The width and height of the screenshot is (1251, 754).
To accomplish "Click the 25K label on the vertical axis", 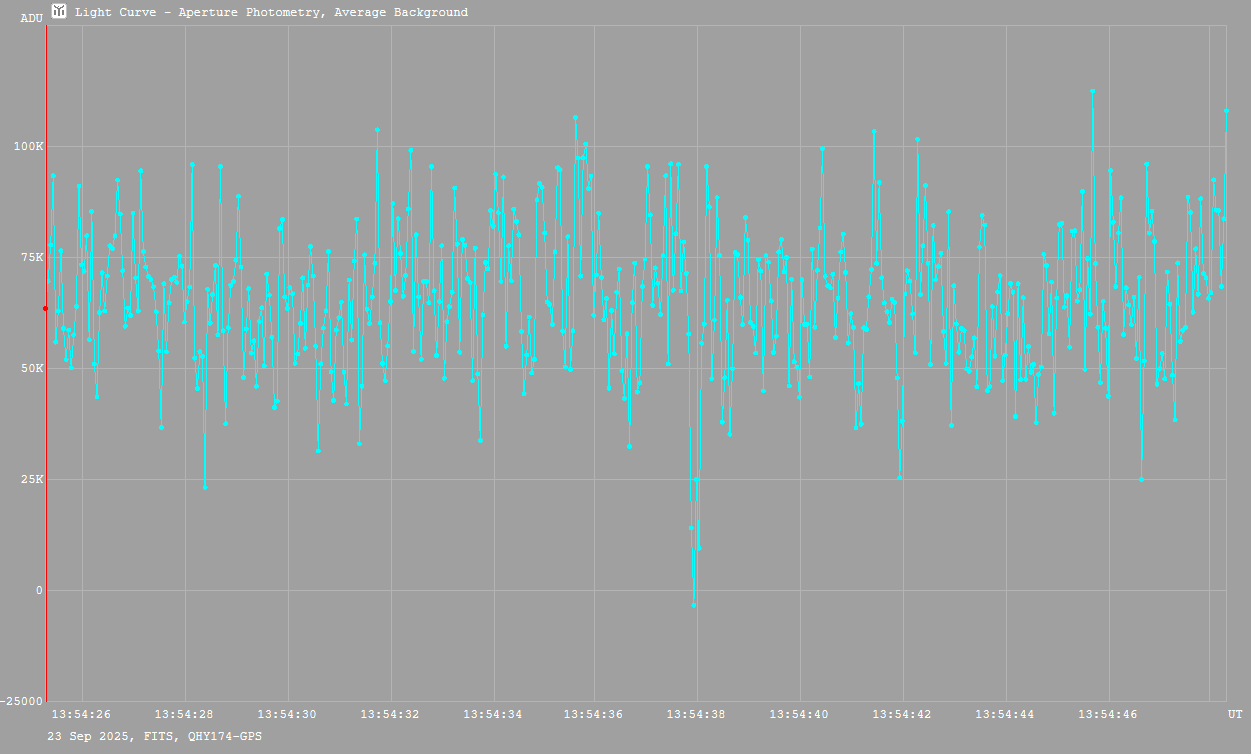I will (31, 480).
